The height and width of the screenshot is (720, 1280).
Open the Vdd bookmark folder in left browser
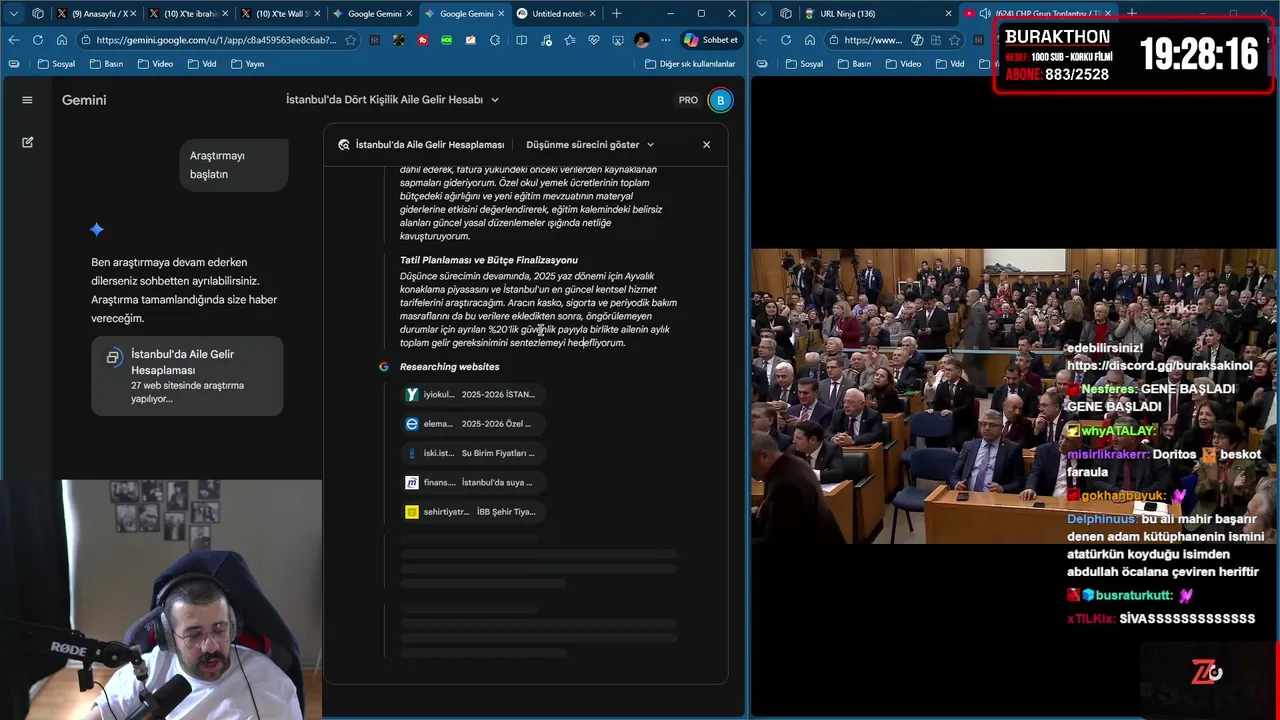[203, 64]
